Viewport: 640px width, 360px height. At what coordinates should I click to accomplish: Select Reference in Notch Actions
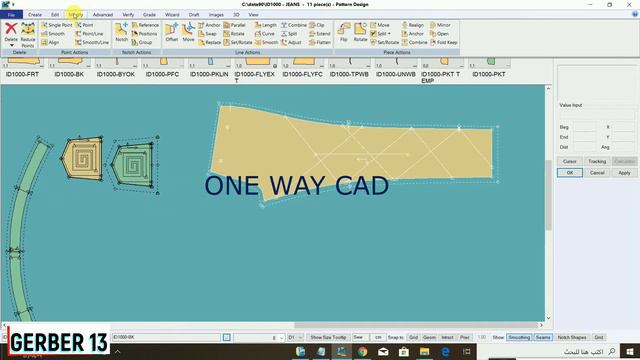click(145, 25)
